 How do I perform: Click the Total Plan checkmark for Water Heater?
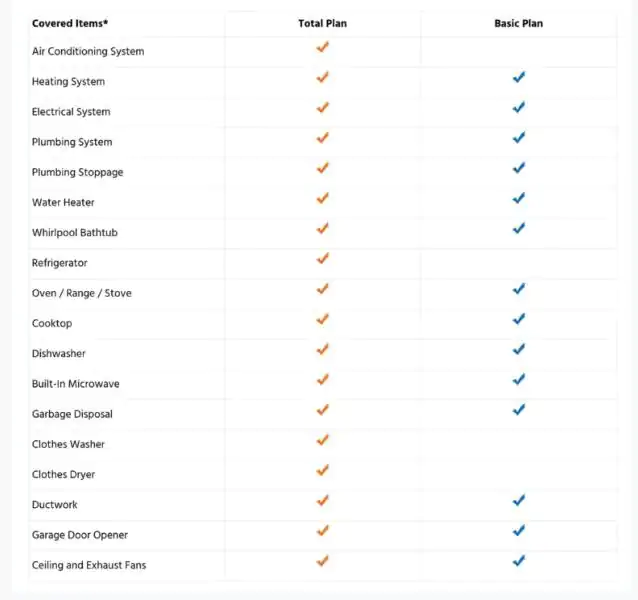[x=323, y=199]
